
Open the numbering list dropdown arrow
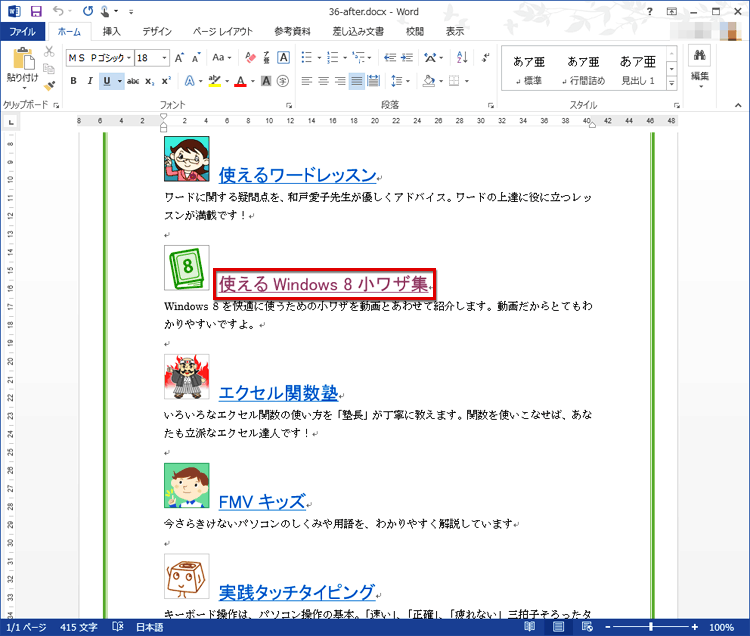345,58
